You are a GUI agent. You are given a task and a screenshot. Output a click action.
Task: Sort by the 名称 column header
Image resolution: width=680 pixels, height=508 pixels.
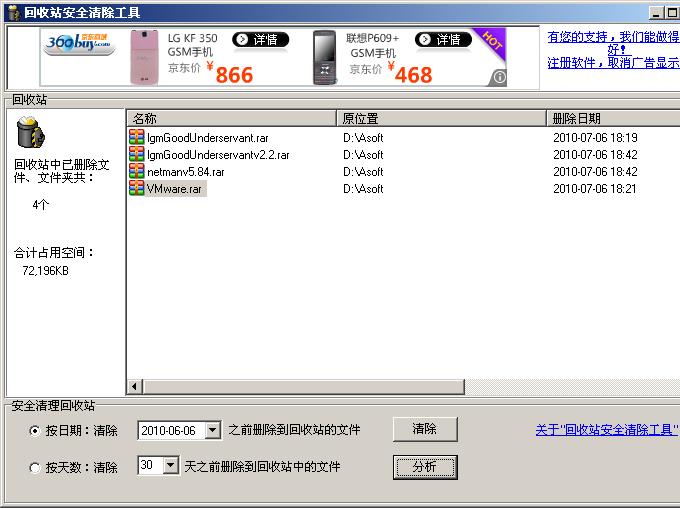(x=232, y=118)
